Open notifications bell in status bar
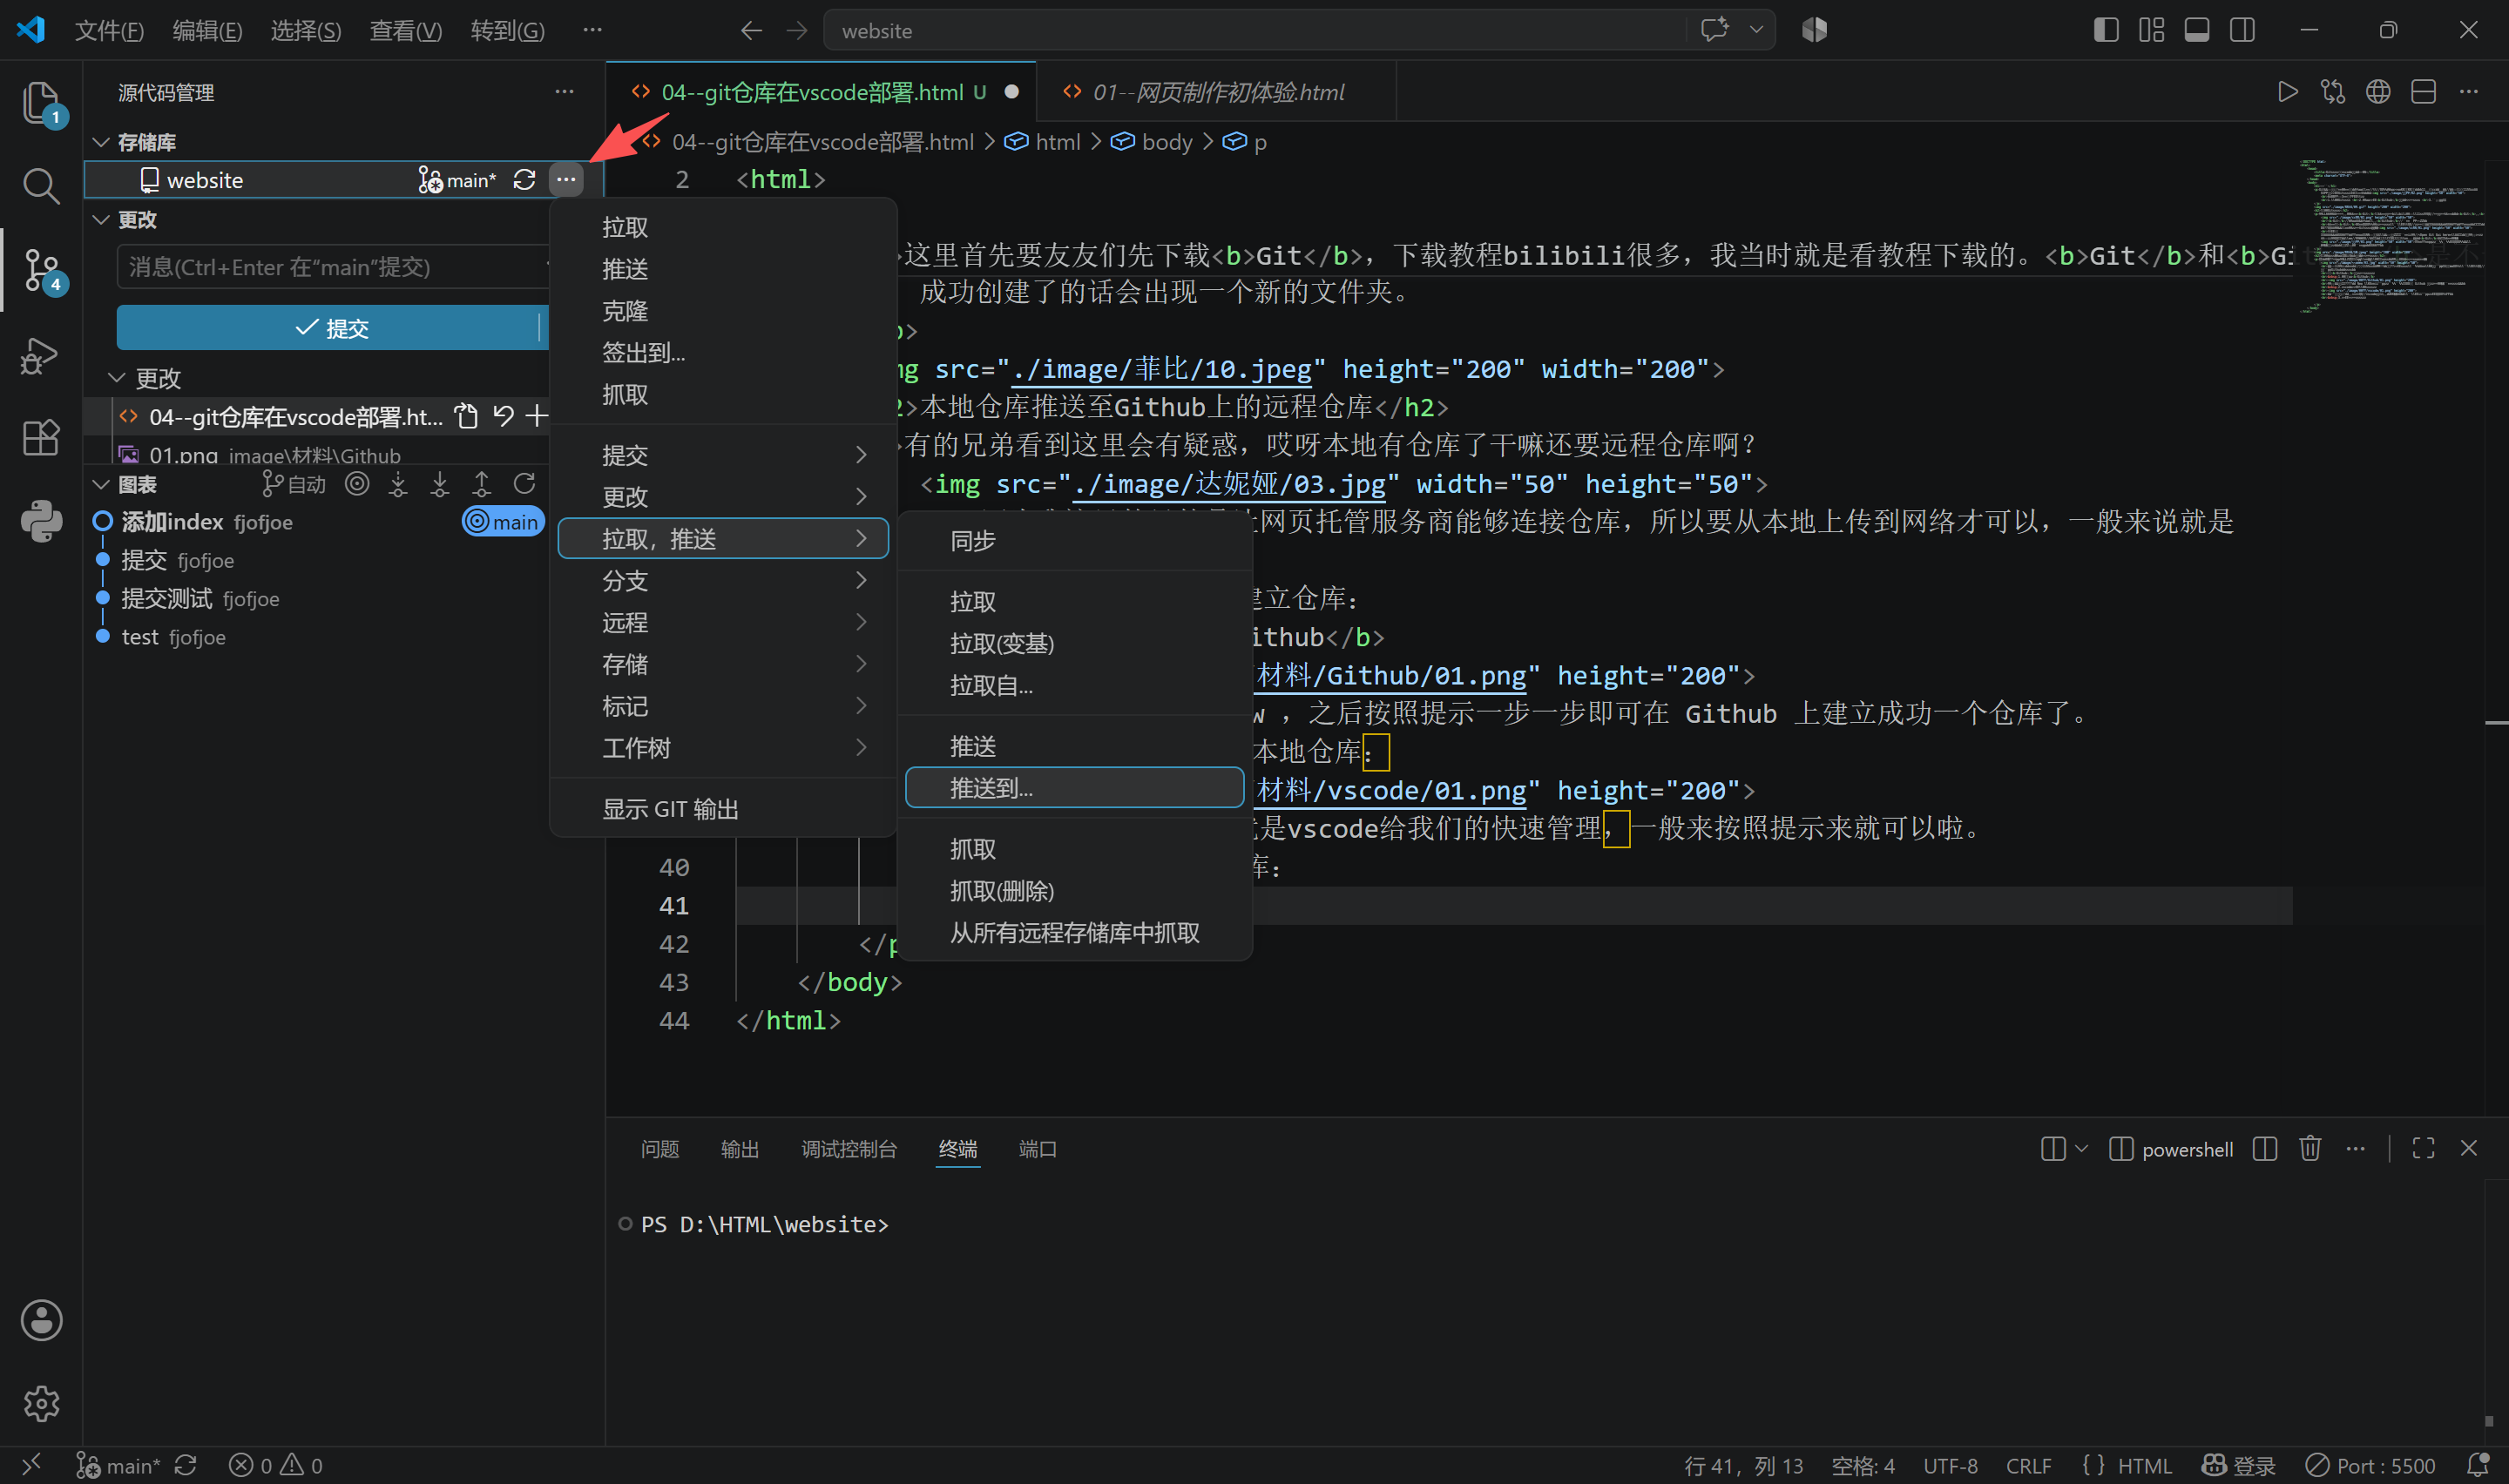This screenshot has height=1484, width=2509. [2478, 1465]
